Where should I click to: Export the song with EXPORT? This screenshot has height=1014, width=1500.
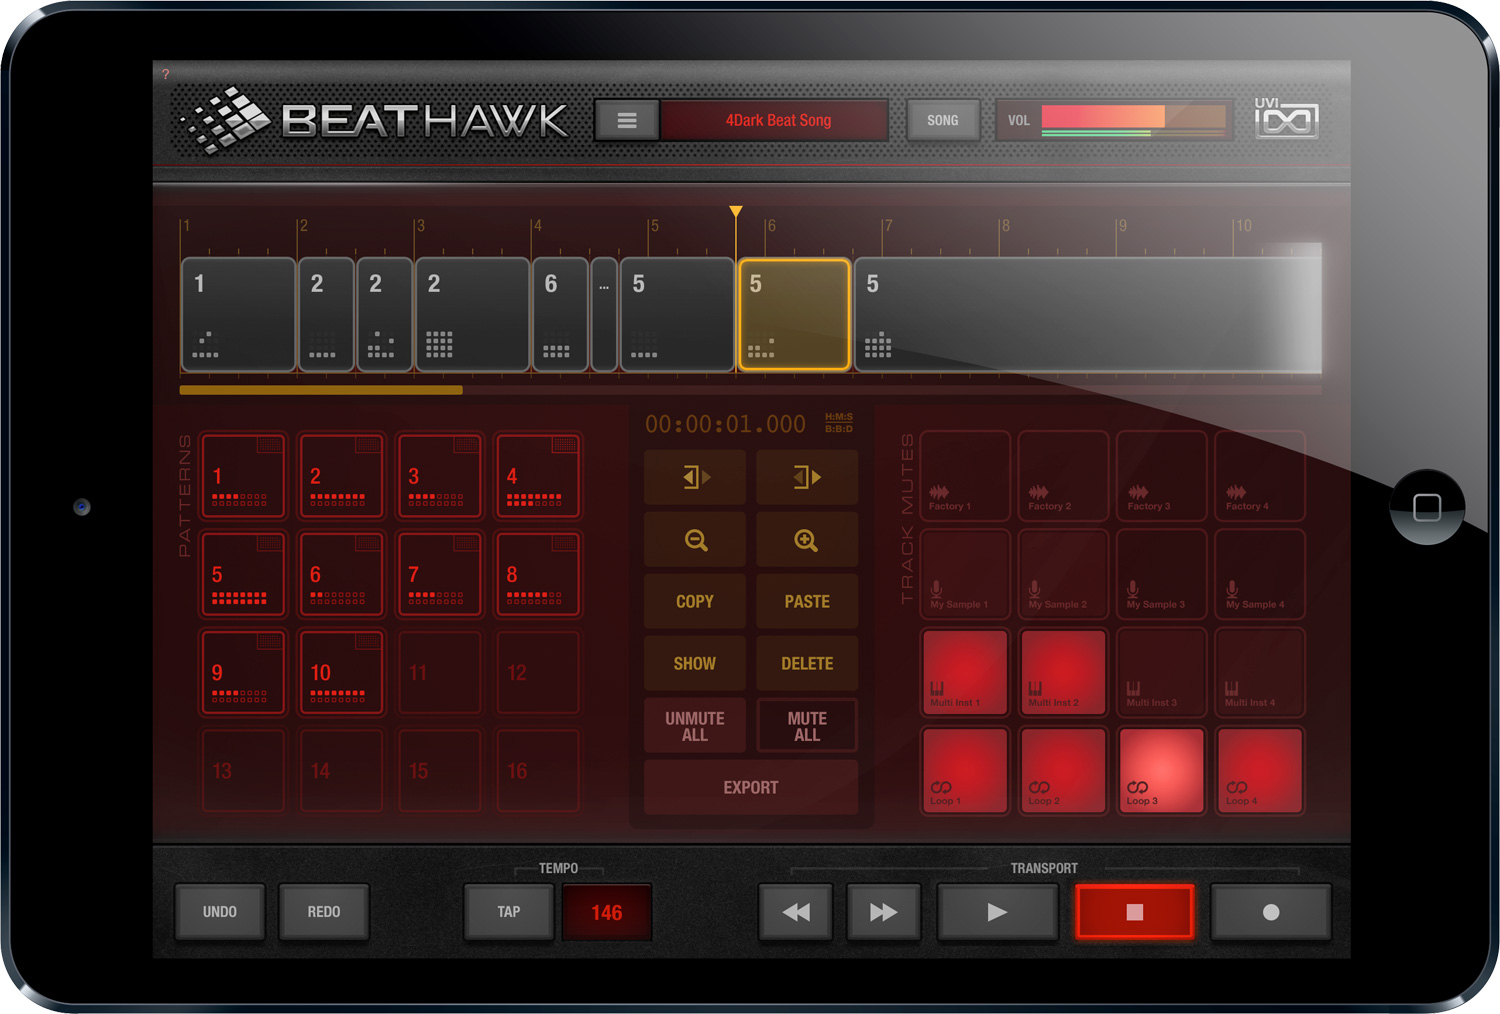point(751,788)
